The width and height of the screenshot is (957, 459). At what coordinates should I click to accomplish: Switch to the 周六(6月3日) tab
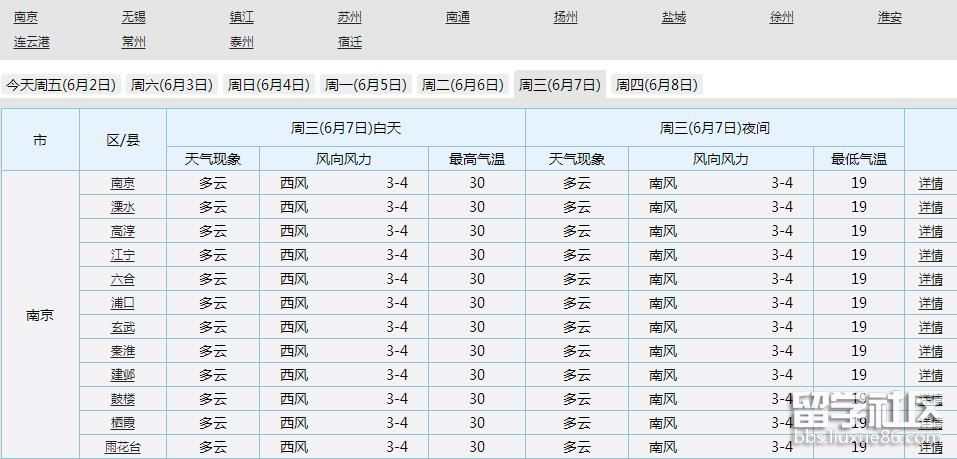[x=172, y=85]
